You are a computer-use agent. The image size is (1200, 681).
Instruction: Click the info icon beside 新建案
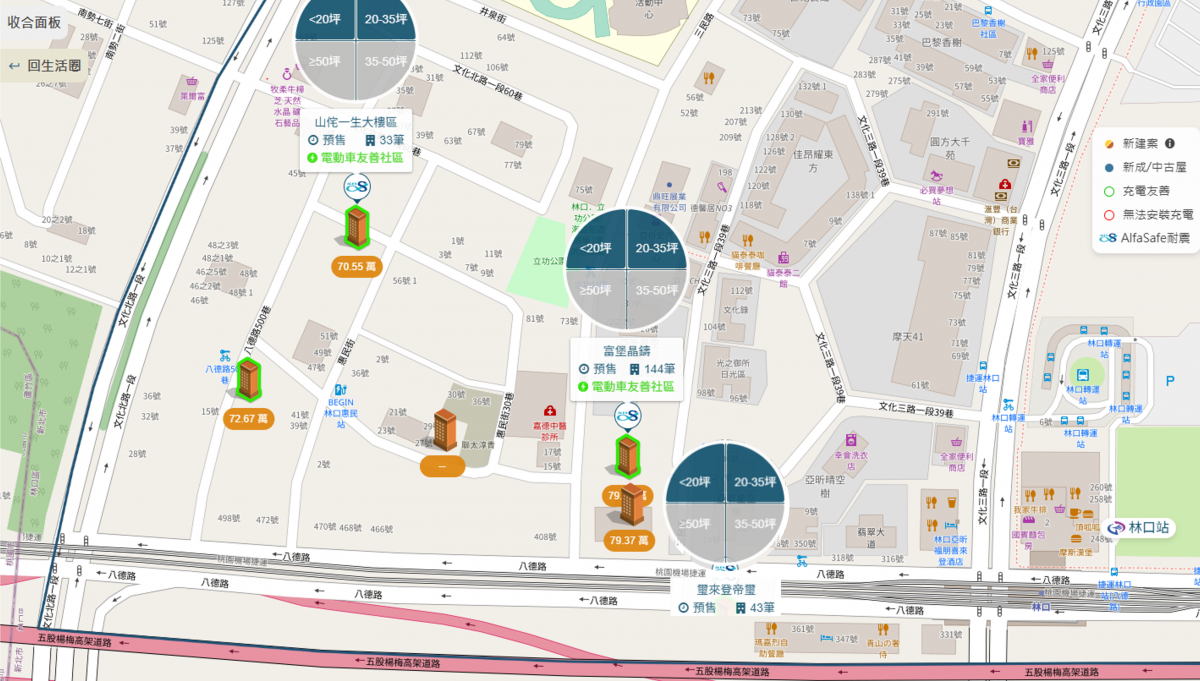[x=1169, y=144]
